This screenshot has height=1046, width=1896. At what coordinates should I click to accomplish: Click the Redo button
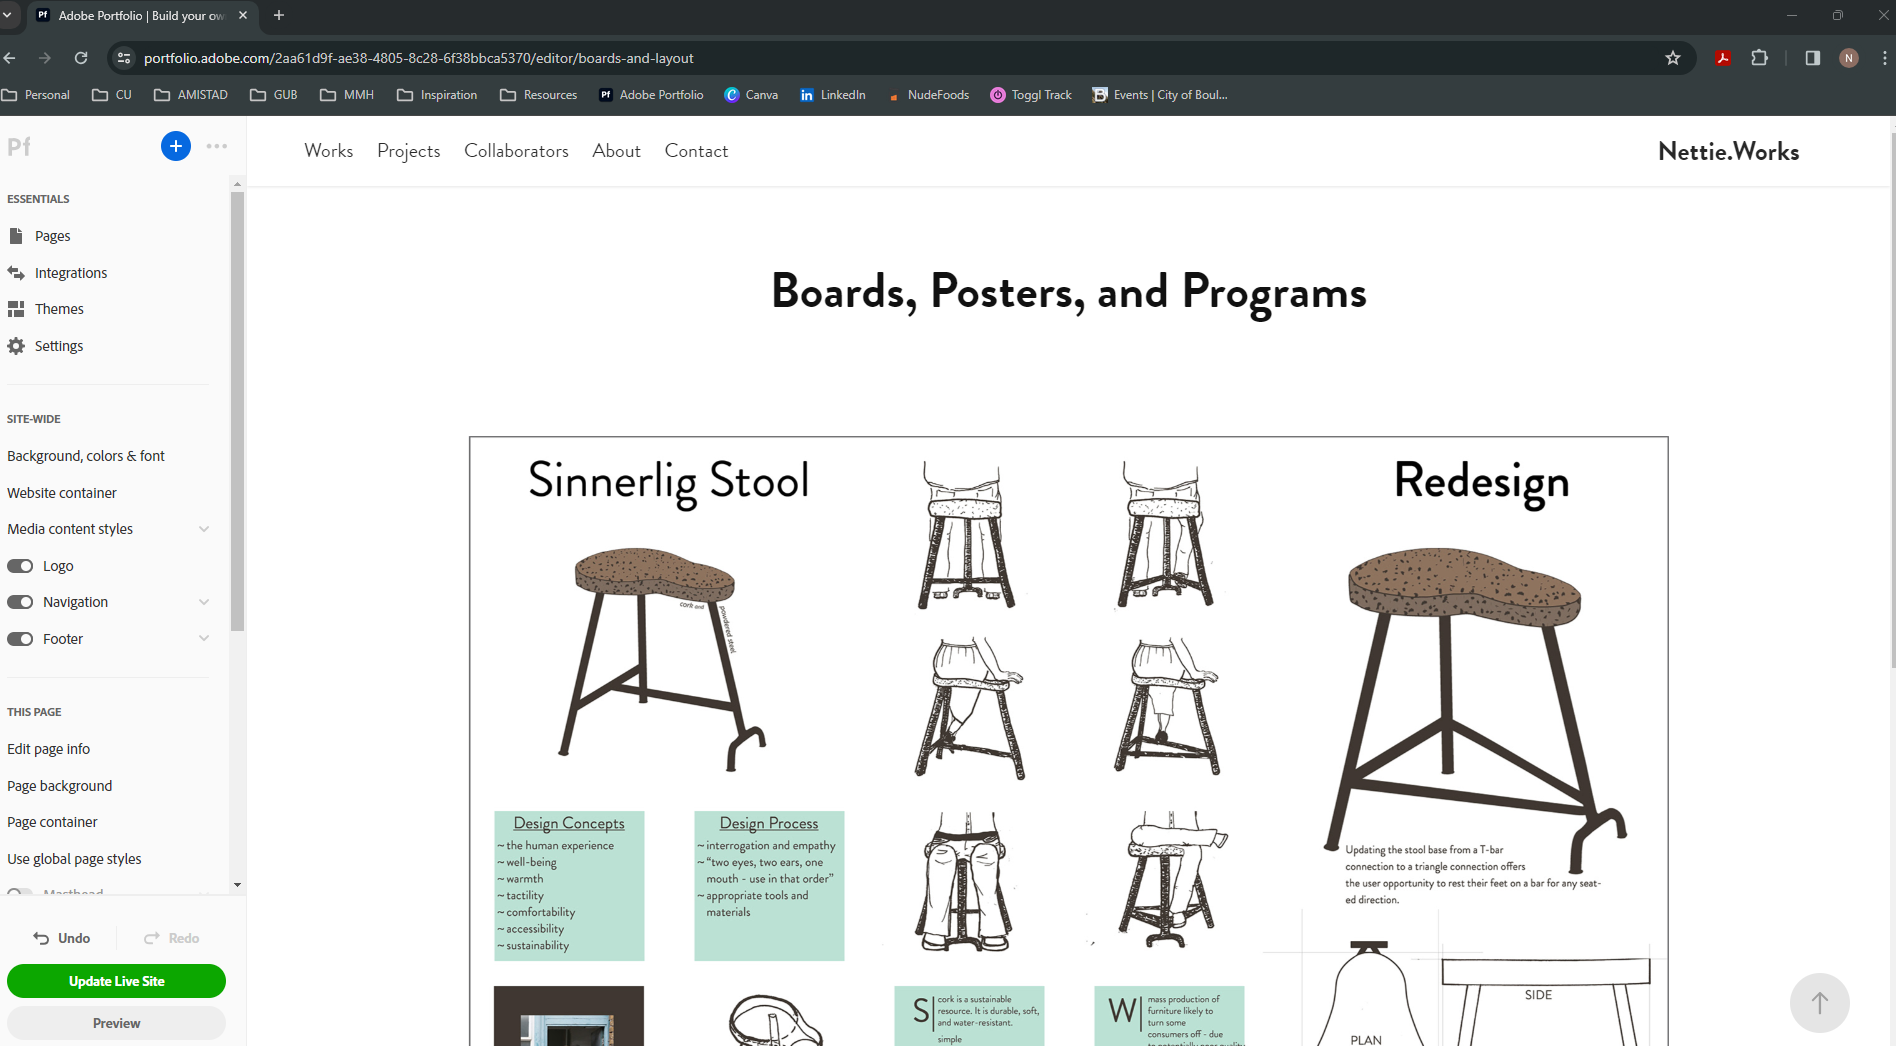pyautogui.click(x=171, y=938)
